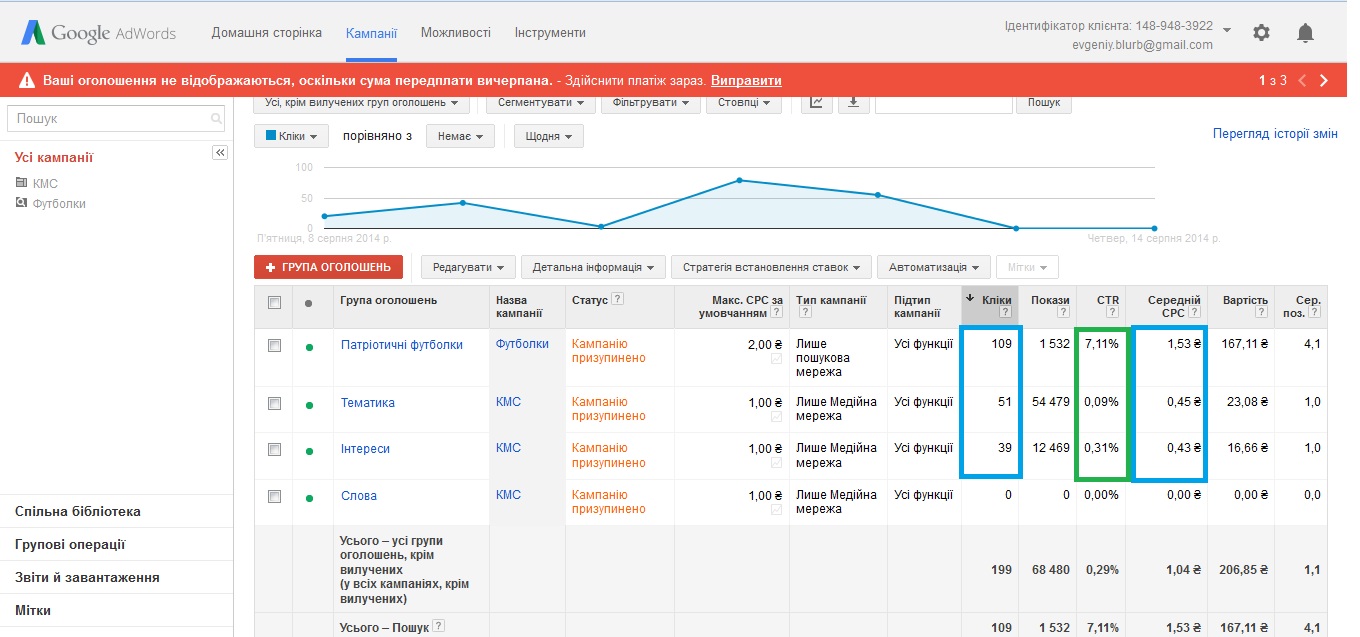The width and height of the screenshot is (1360, 637).
Task: Open the Детальна інформація dropdown
Action: point(593,267)
